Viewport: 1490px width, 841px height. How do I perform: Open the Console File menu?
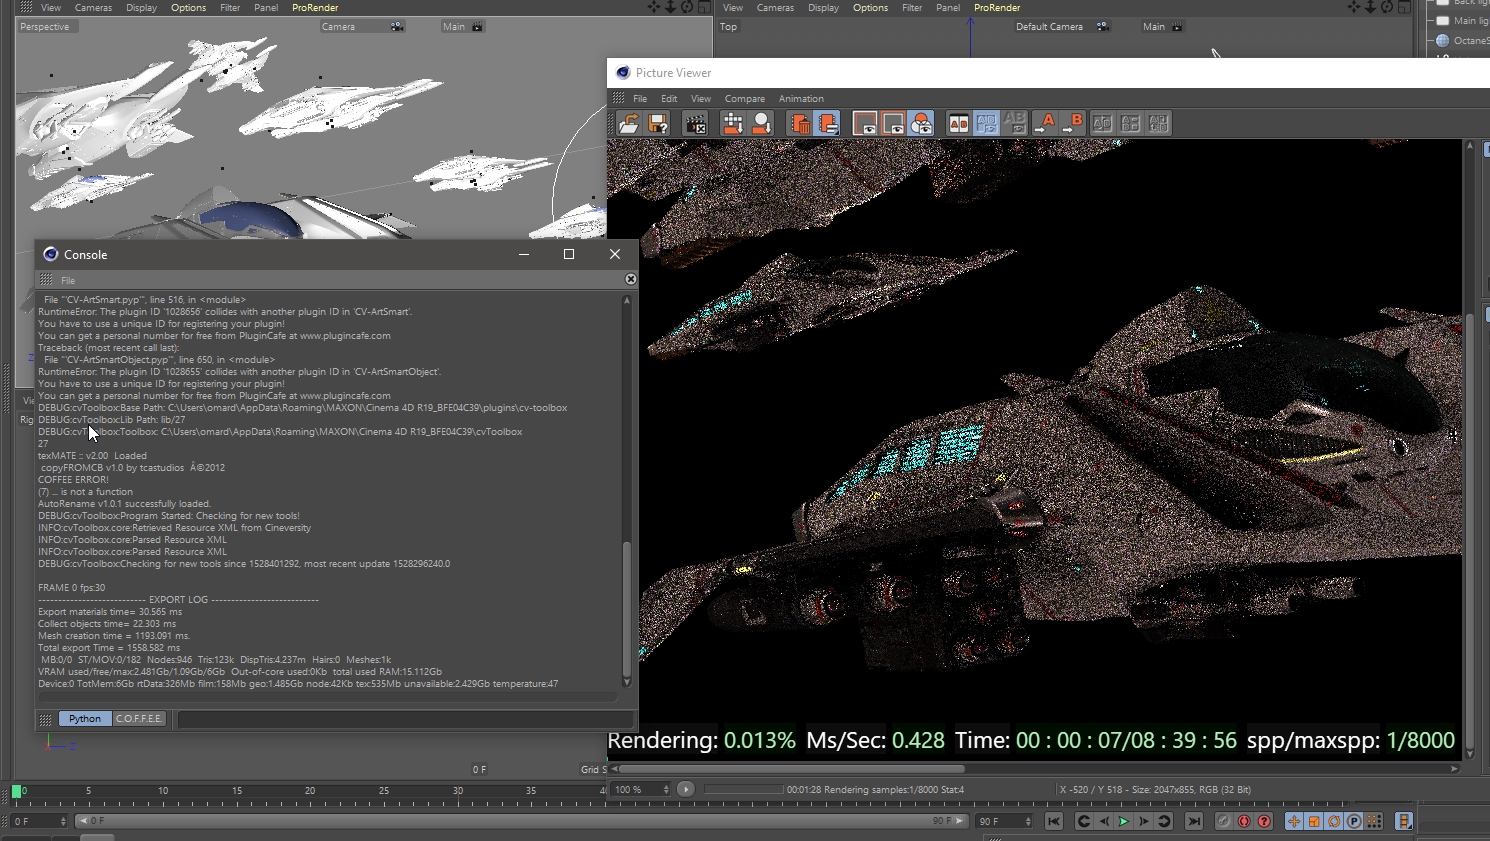pyautogui.click(x=68, y=281)
